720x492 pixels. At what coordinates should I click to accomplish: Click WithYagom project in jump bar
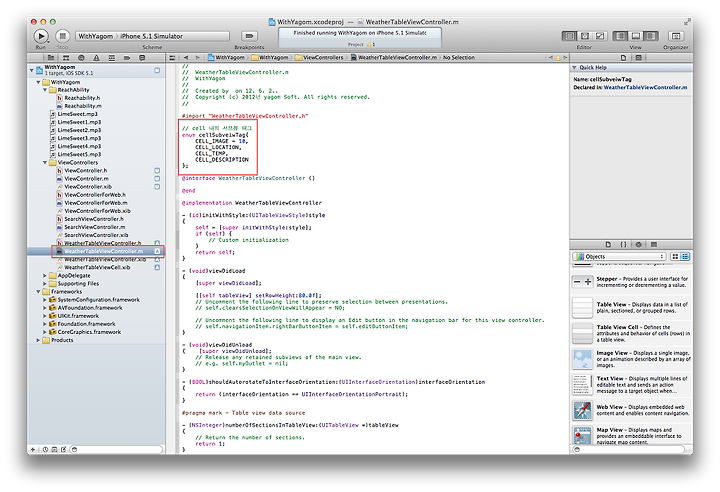(226, 58)
